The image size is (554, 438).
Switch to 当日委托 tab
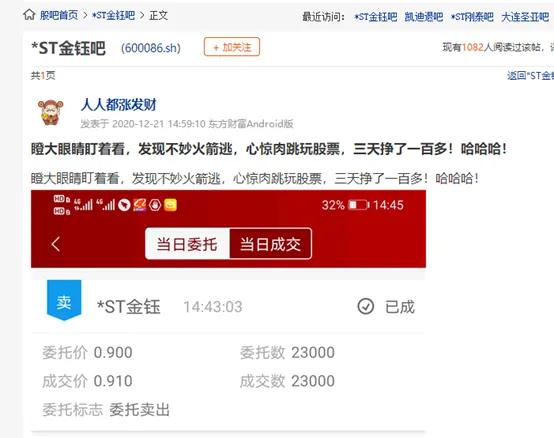(x=187, y=244)
